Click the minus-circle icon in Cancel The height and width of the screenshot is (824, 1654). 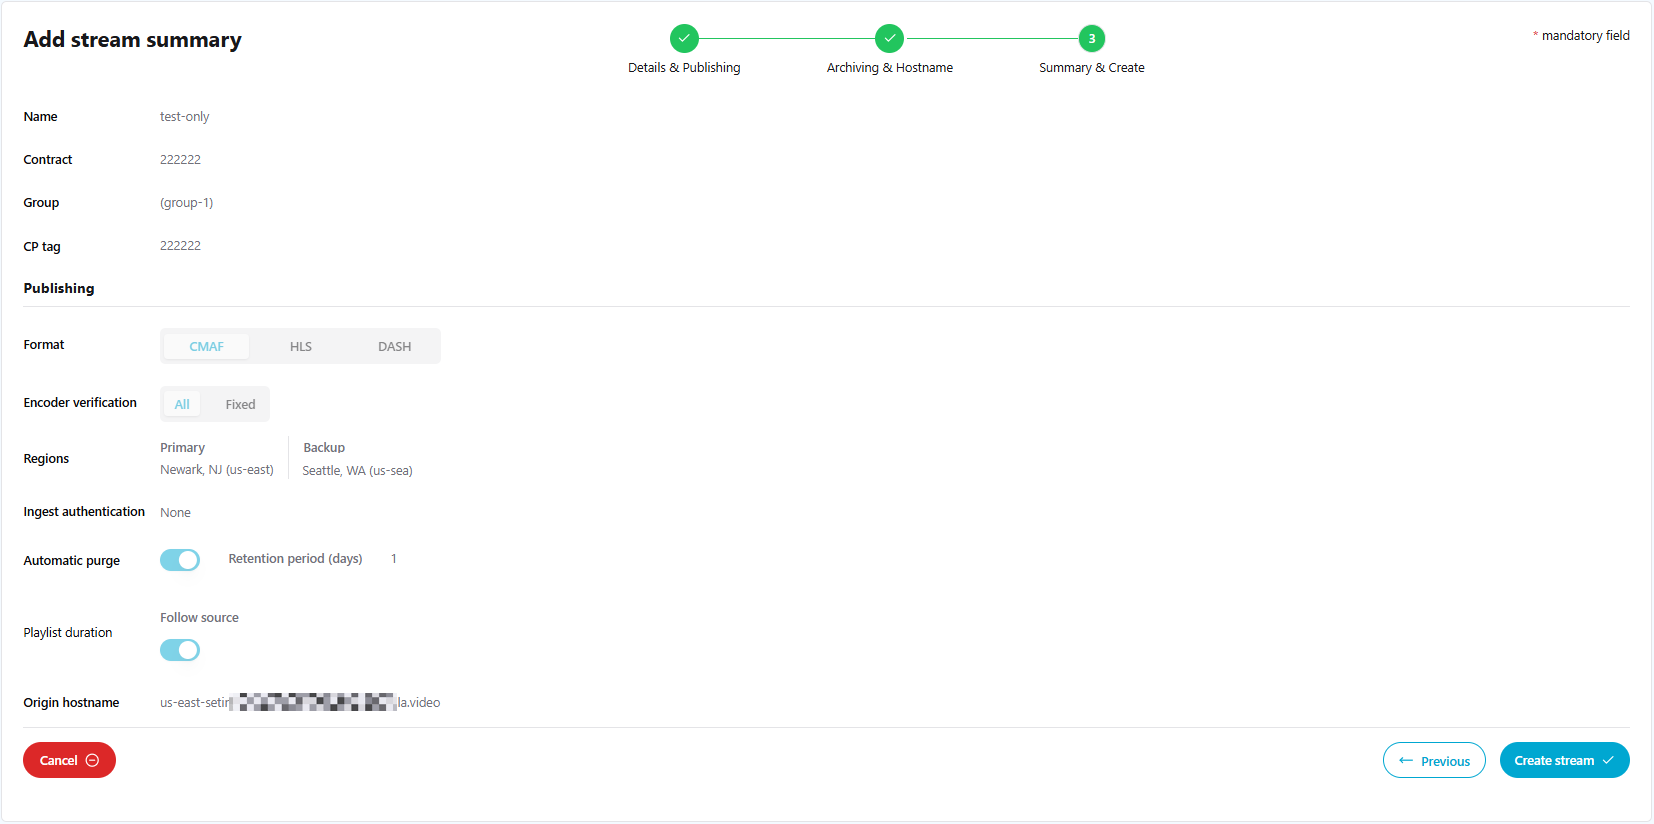tap(93, 760)
